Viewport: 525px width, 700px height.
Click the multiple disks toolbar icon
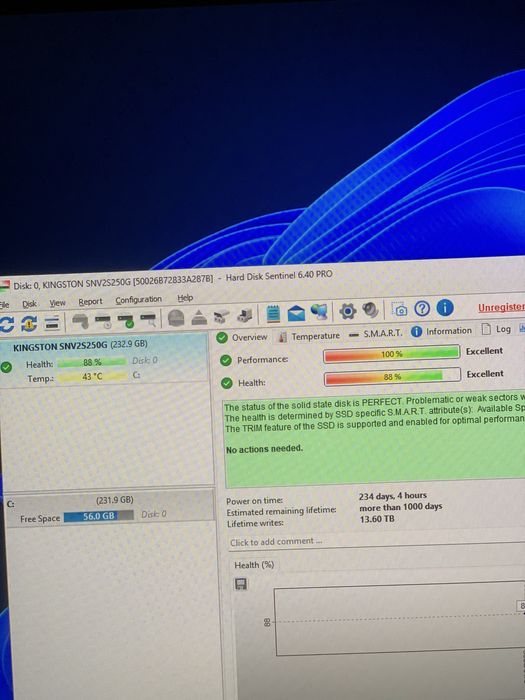tap(222, 317)
